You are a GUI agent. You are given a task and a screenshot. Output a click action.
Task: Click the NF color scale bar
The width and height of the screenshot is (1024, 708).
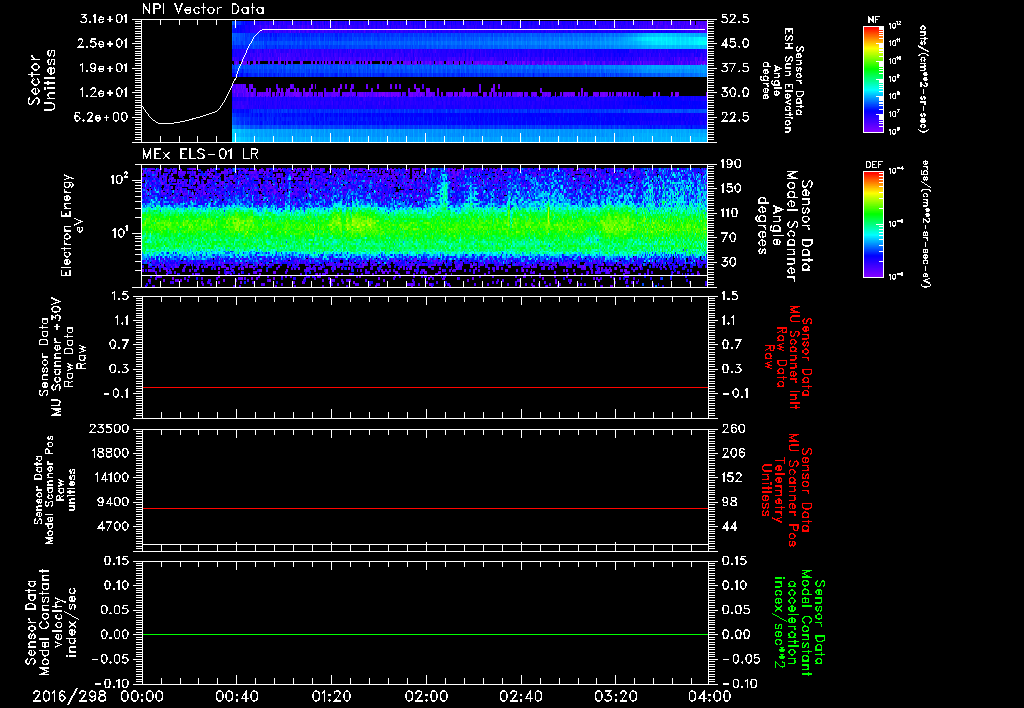(873, 78)
